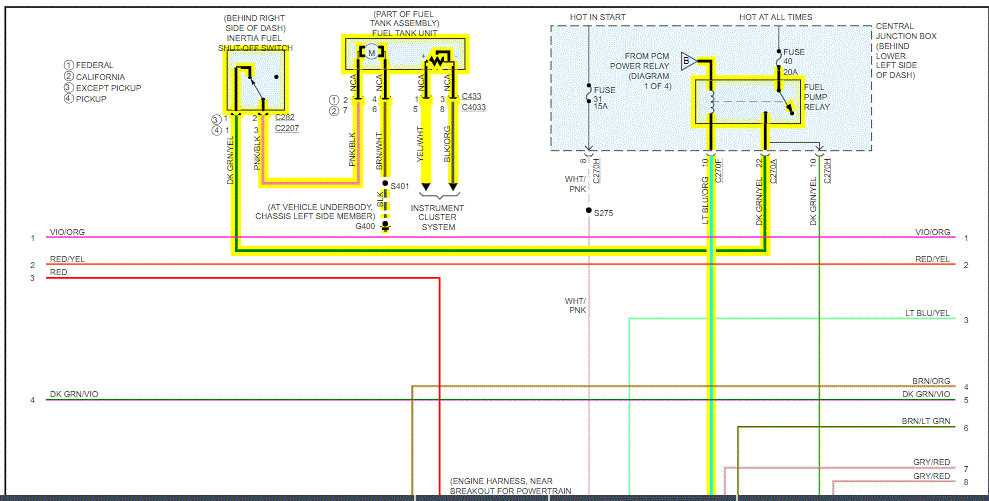Open the C433 connector link
The width and height of the screenshot is (989, 501).
(471, 97)
